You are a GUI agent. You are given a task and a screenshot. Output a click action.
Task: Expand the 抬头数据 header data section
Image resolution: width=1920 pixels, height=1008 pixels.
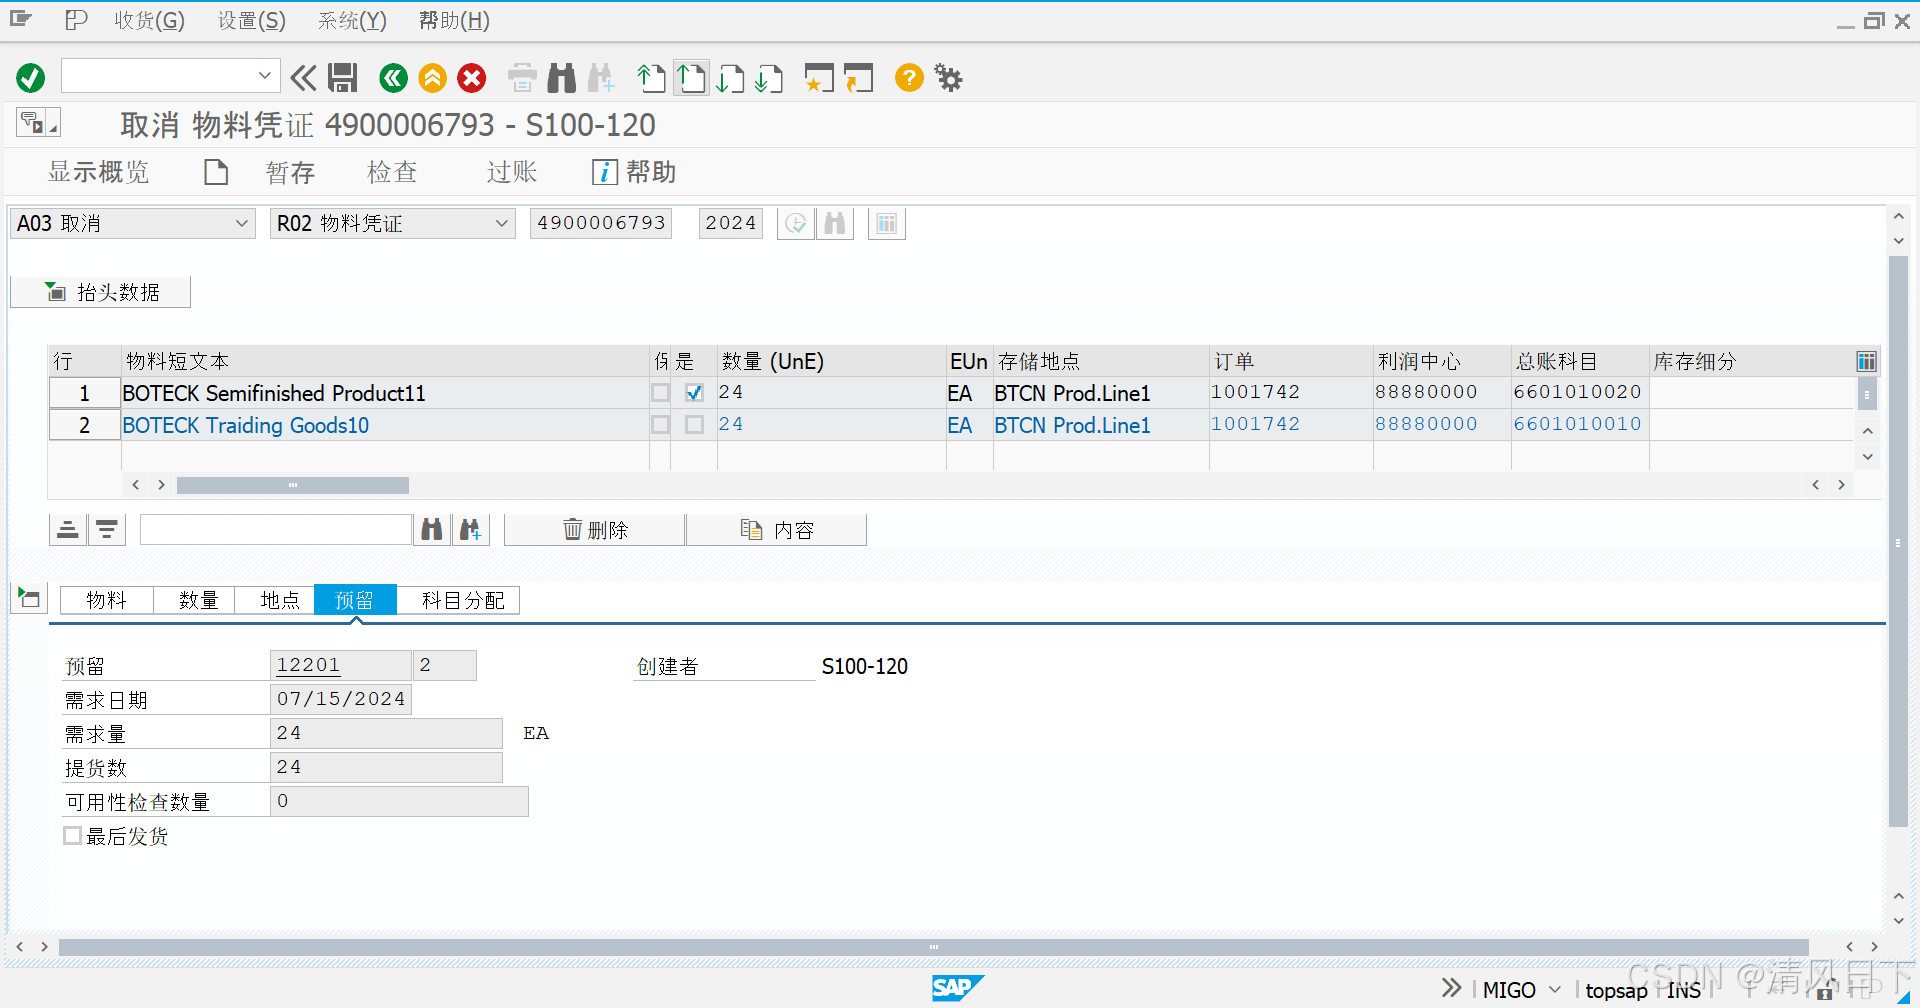point(100,292)
